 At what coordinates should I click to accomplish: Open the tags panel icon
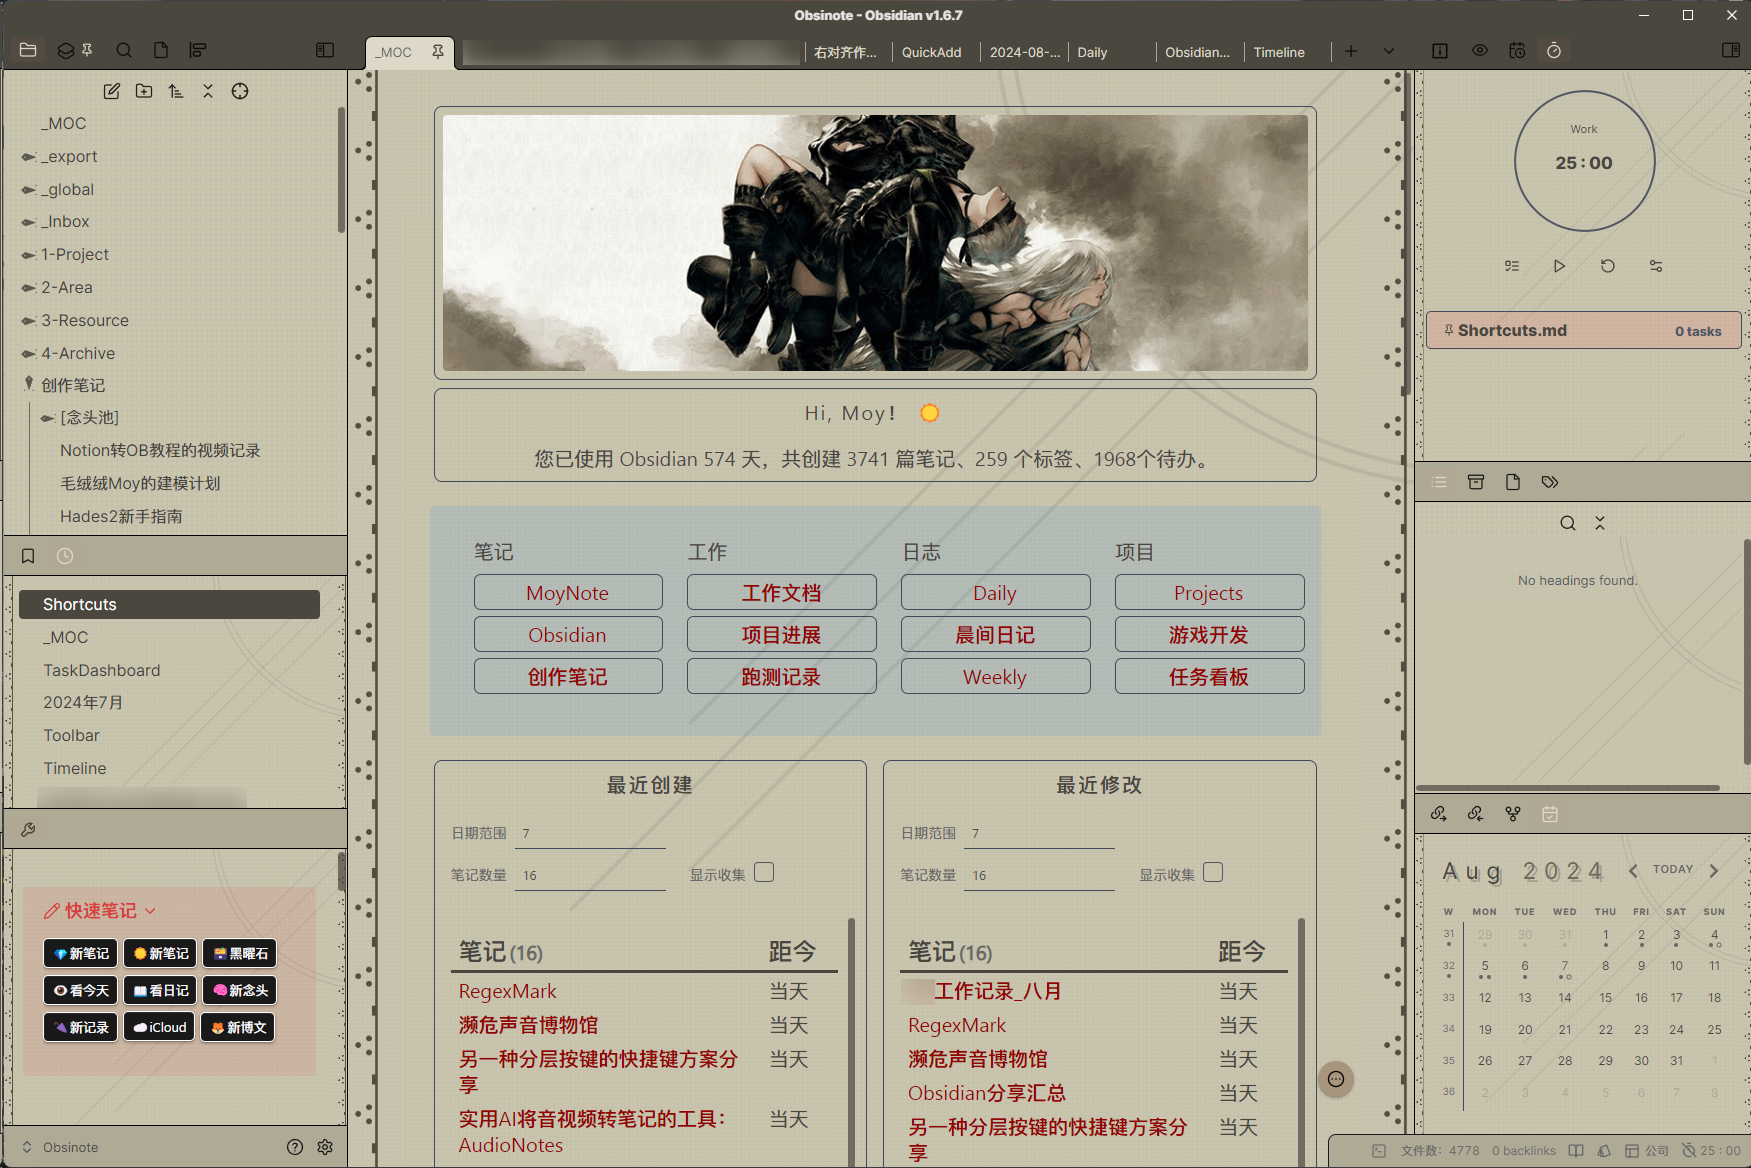(1550, 482)
